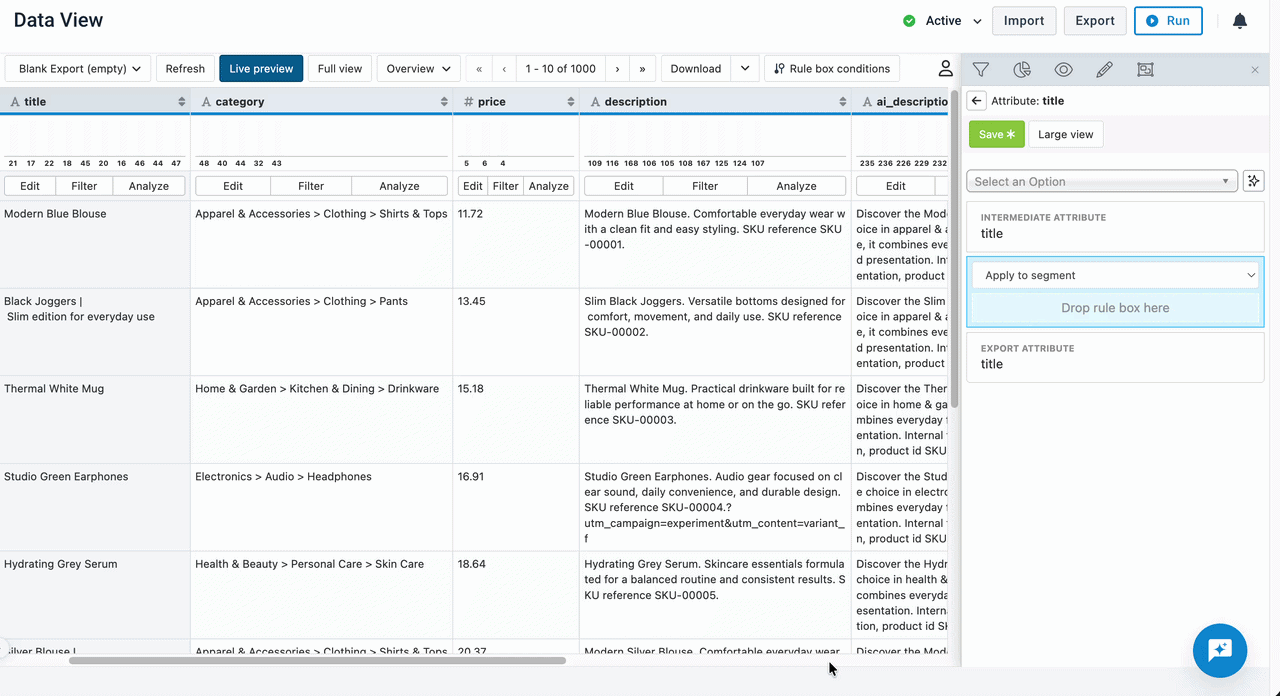Open the Active status dropdown
Screen dimensions: 1280x696
[x=943, y=21]
